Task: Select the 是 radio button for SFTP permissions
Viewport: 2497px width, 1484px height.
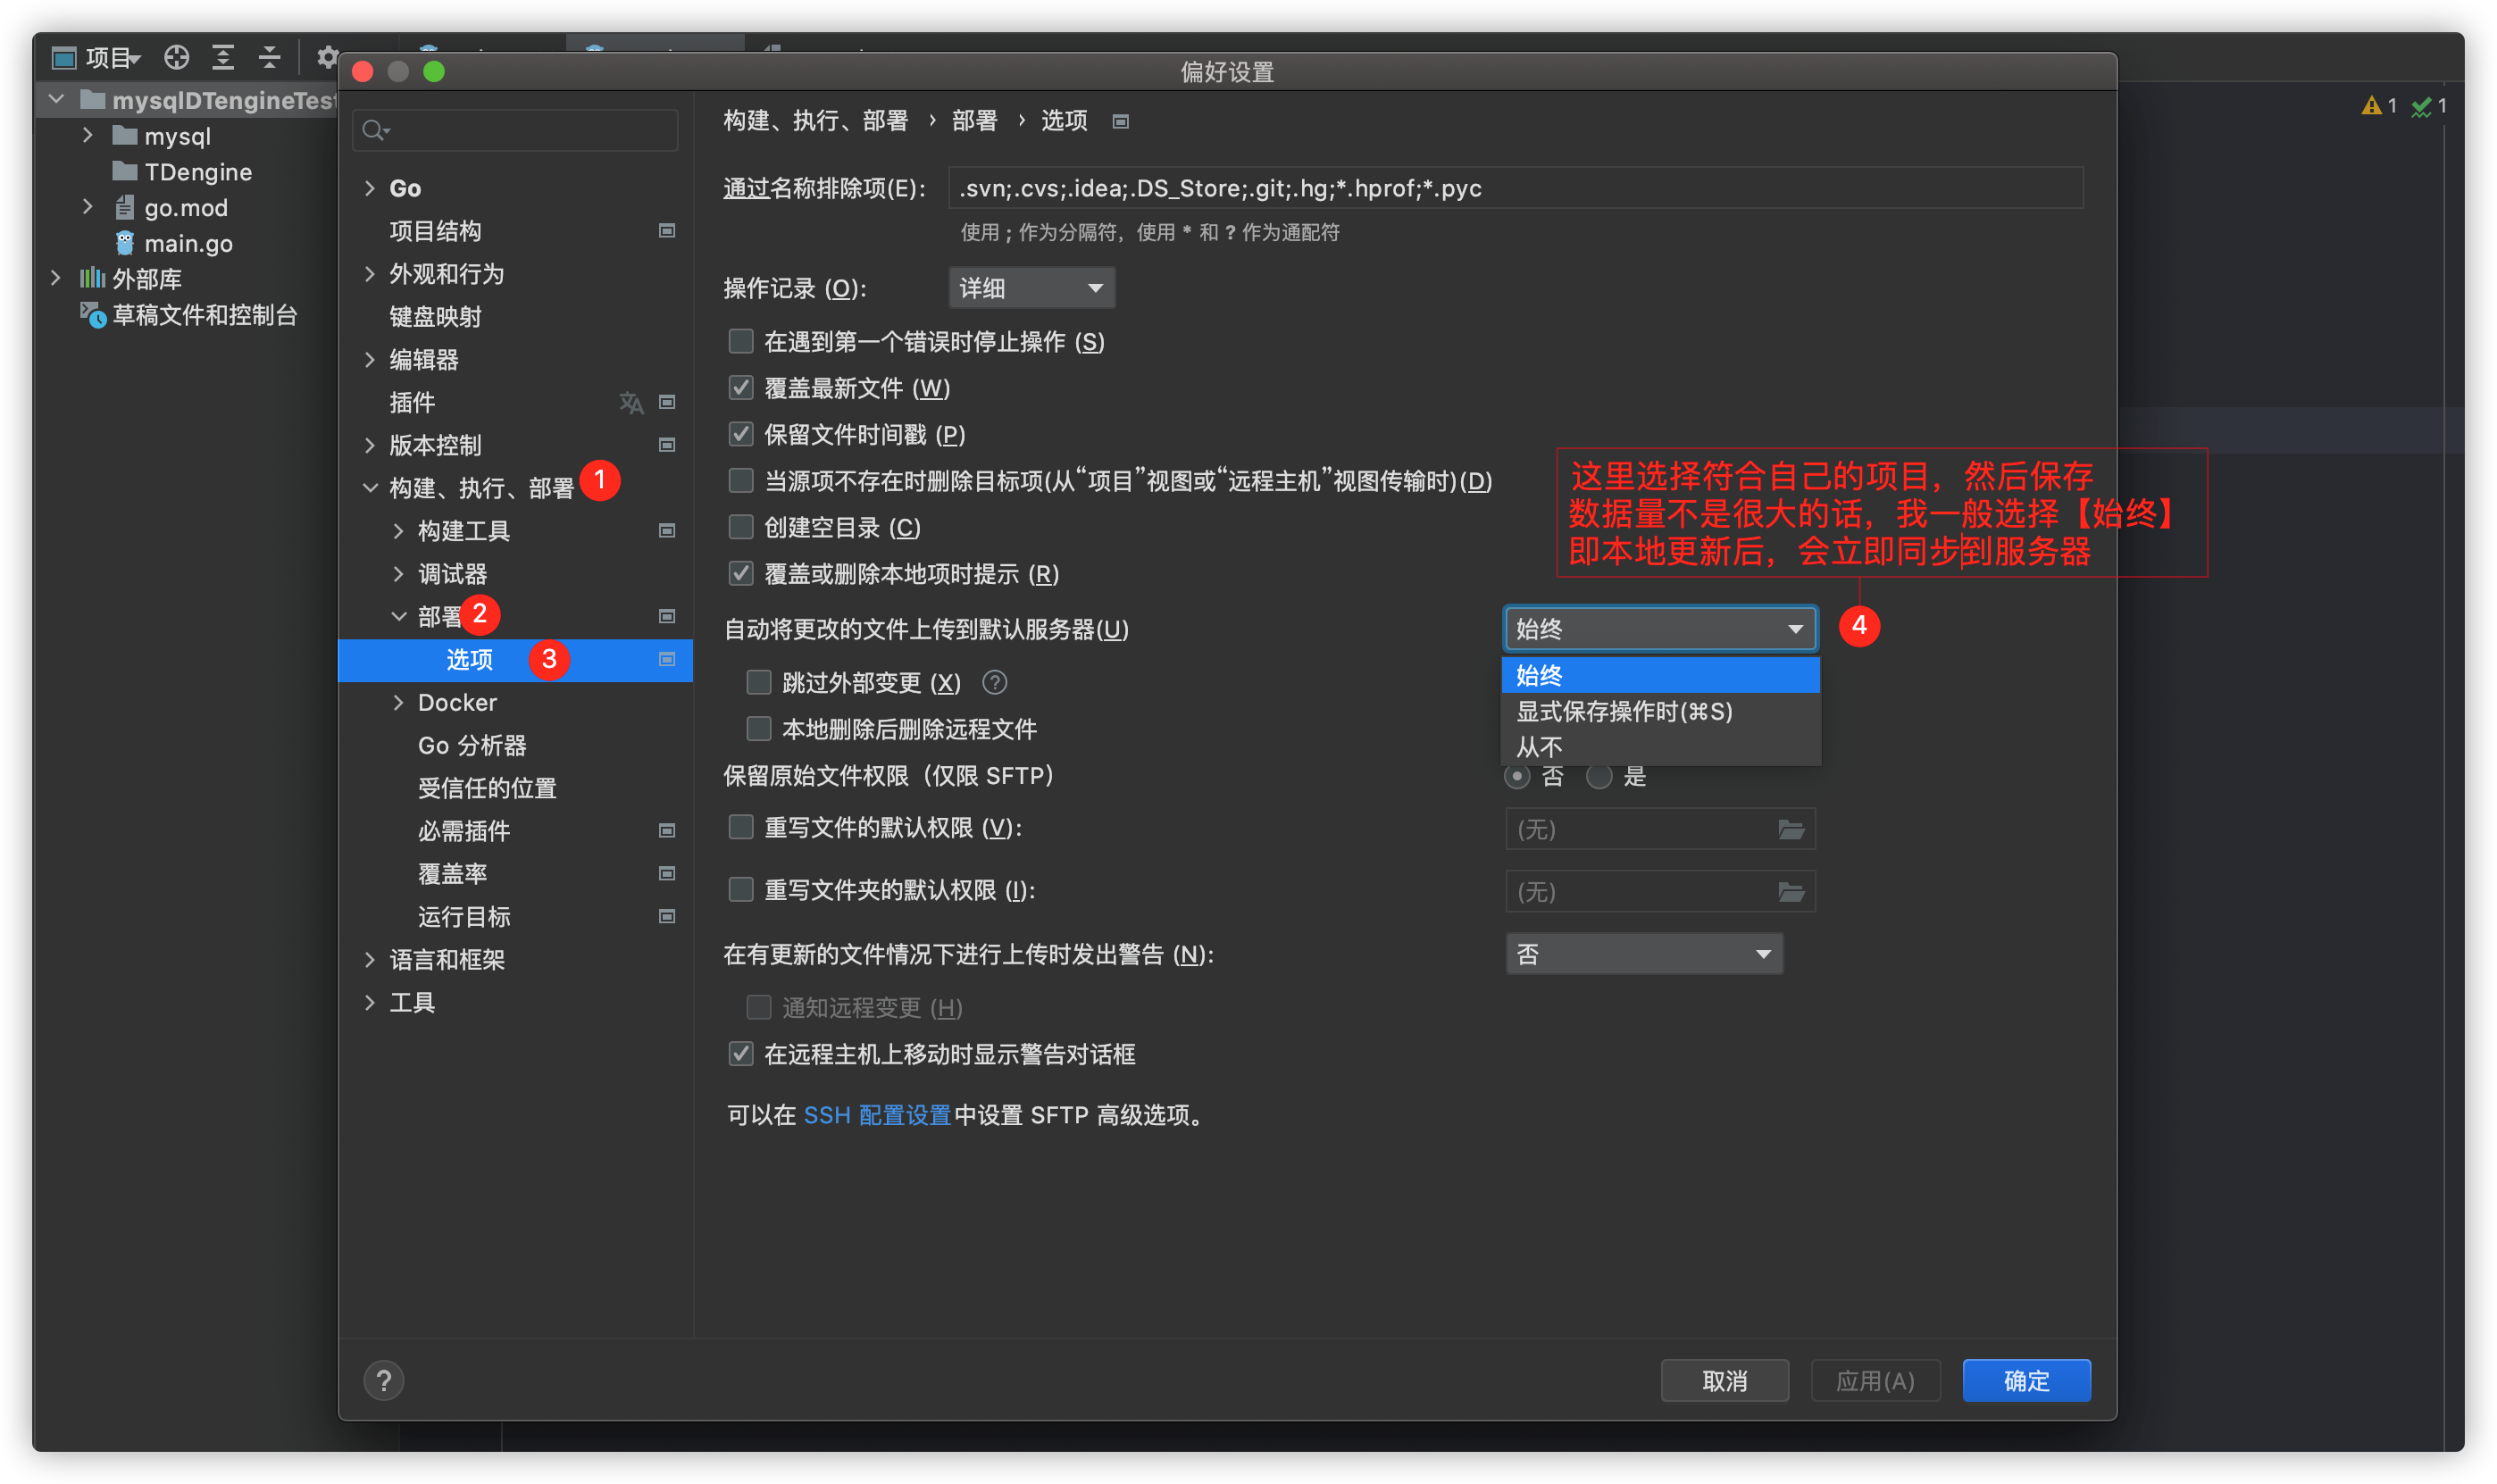Action: click(x=1599, y=777)
